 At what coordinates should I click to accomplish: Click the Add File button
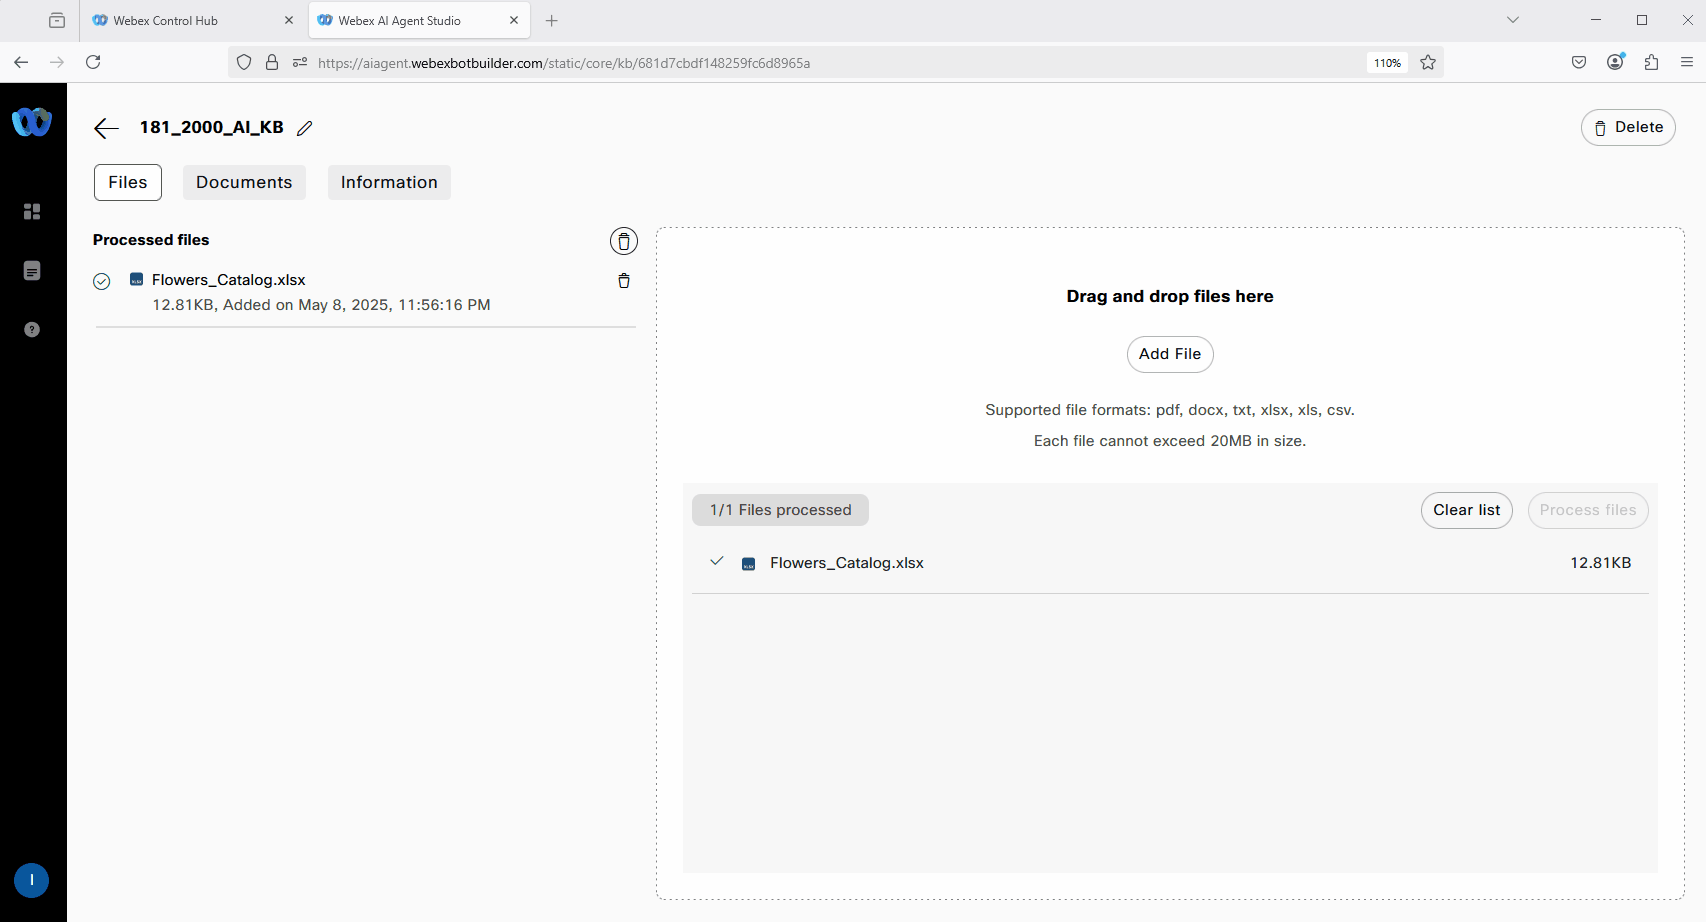pos(1169,354)
